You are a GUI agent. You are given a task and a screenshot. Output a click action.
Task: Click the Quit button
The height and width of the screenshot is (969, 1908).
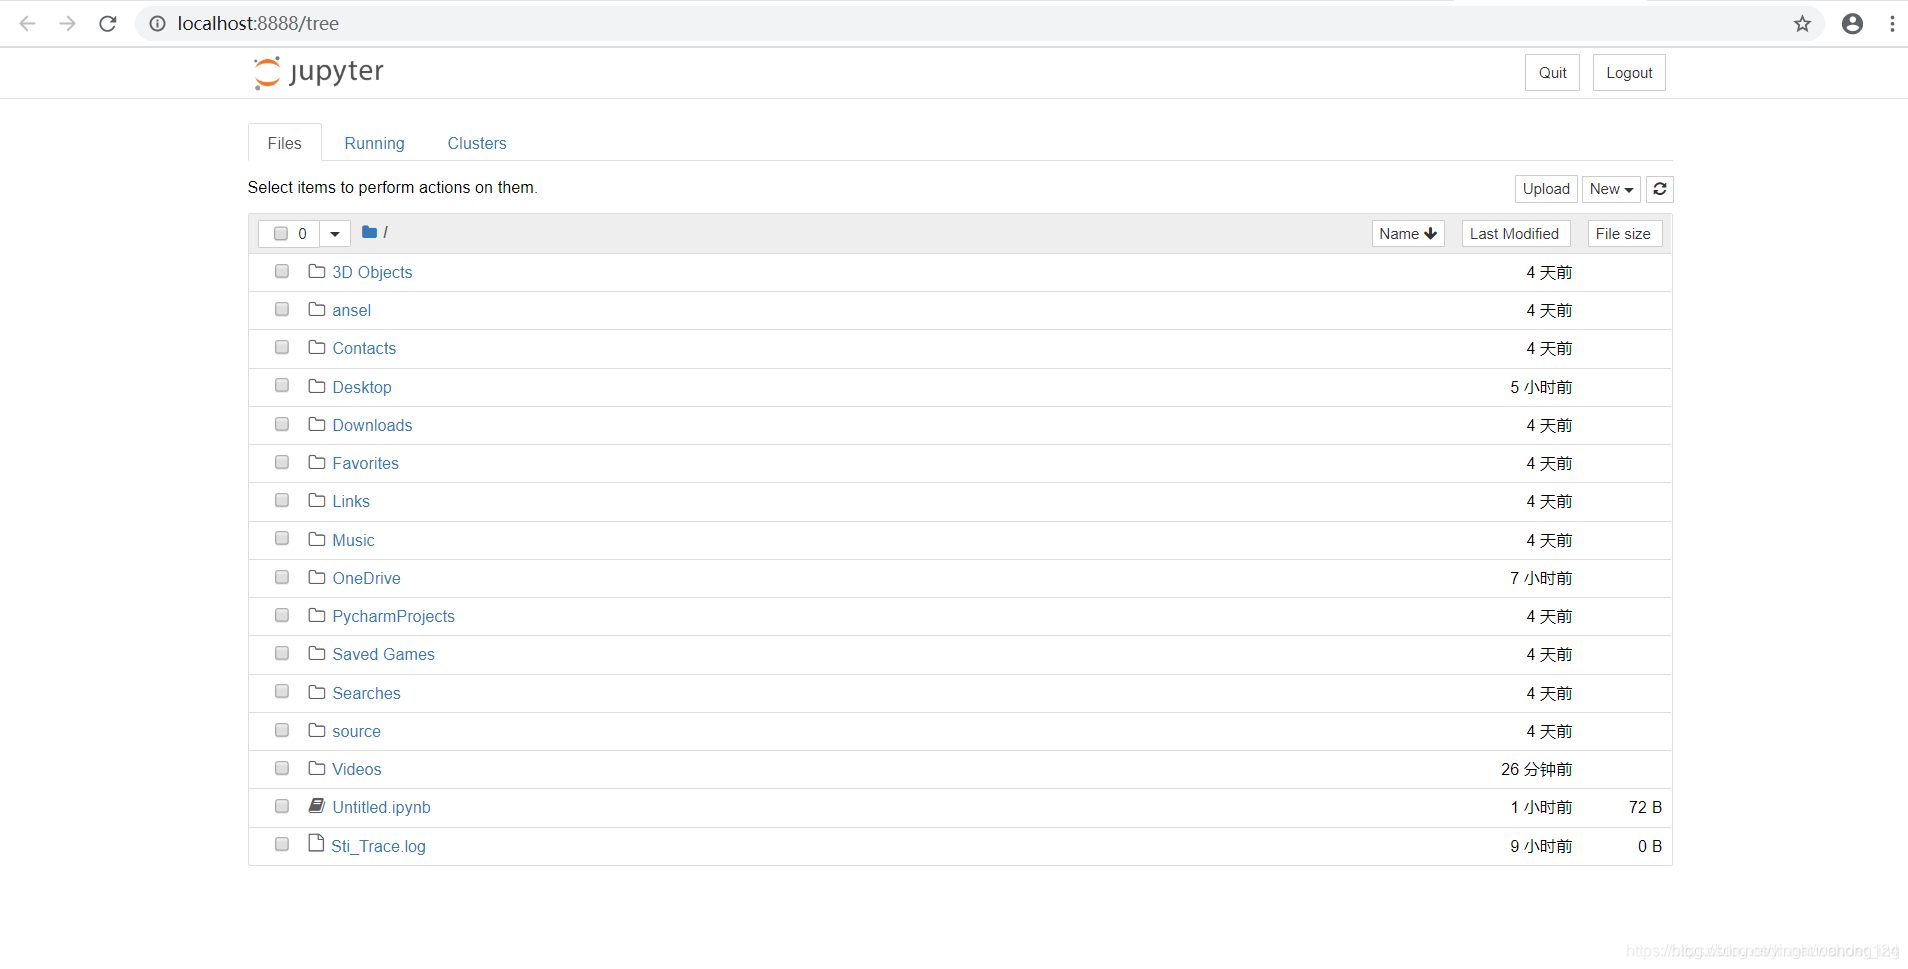(1552, 73)
